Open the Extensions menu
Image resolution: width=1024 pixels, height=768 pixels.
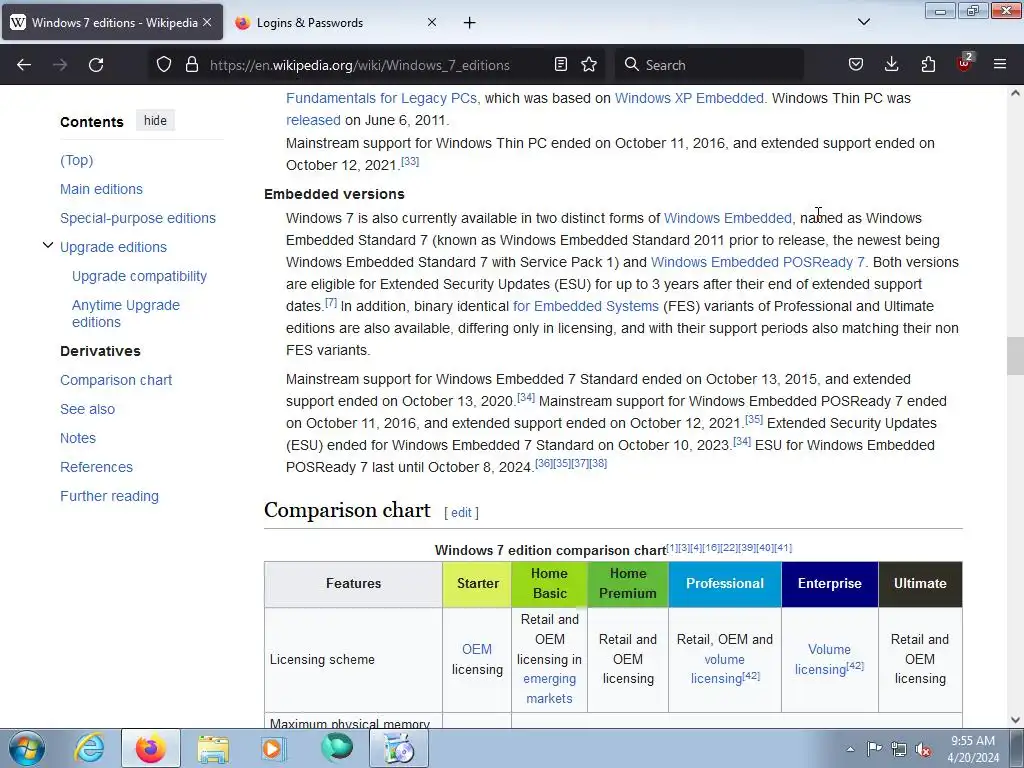click(928, 65)
